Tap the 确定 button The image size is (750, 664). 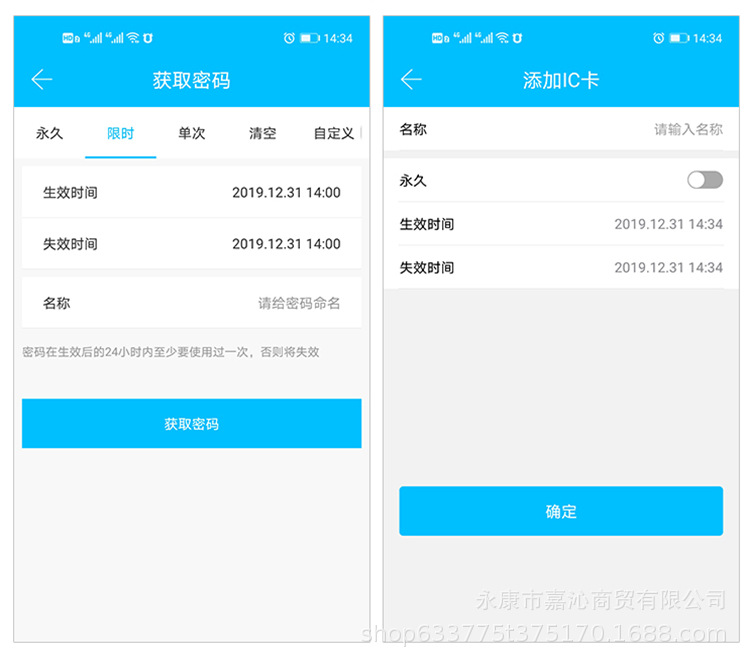pyautogui.click(x=561, y=511)
